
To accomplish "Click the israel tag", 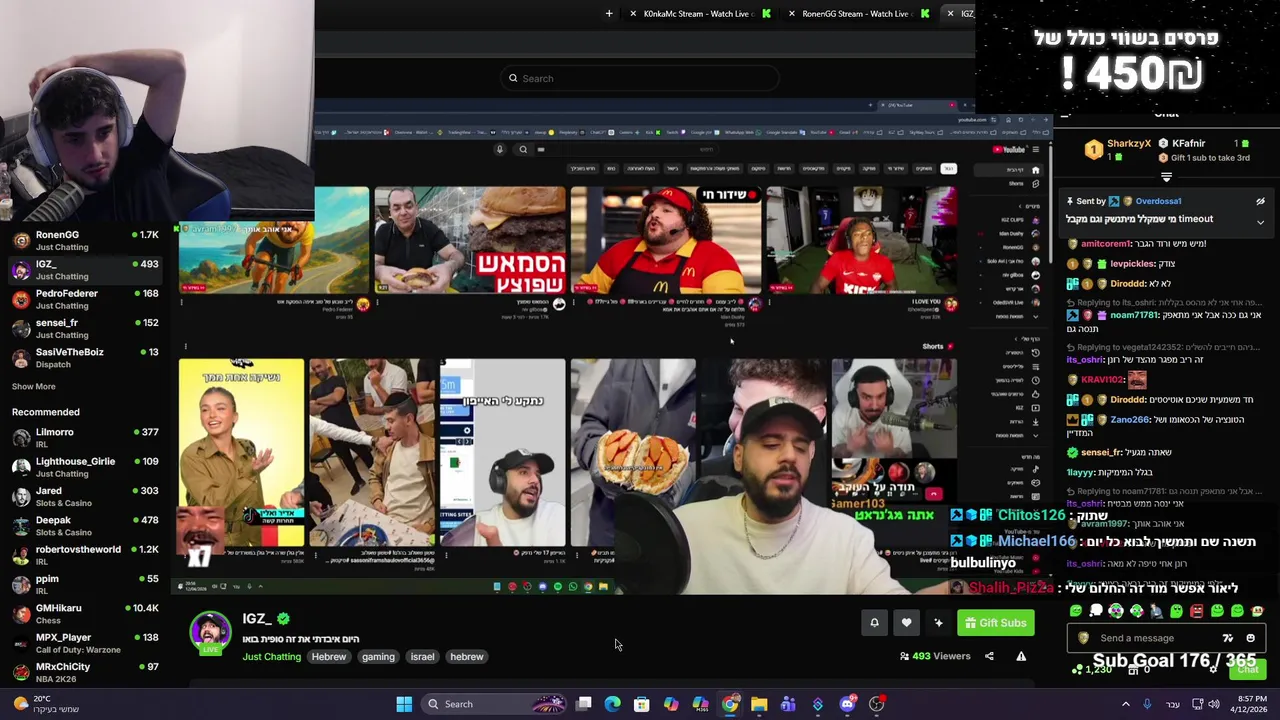I will point(422,657).
